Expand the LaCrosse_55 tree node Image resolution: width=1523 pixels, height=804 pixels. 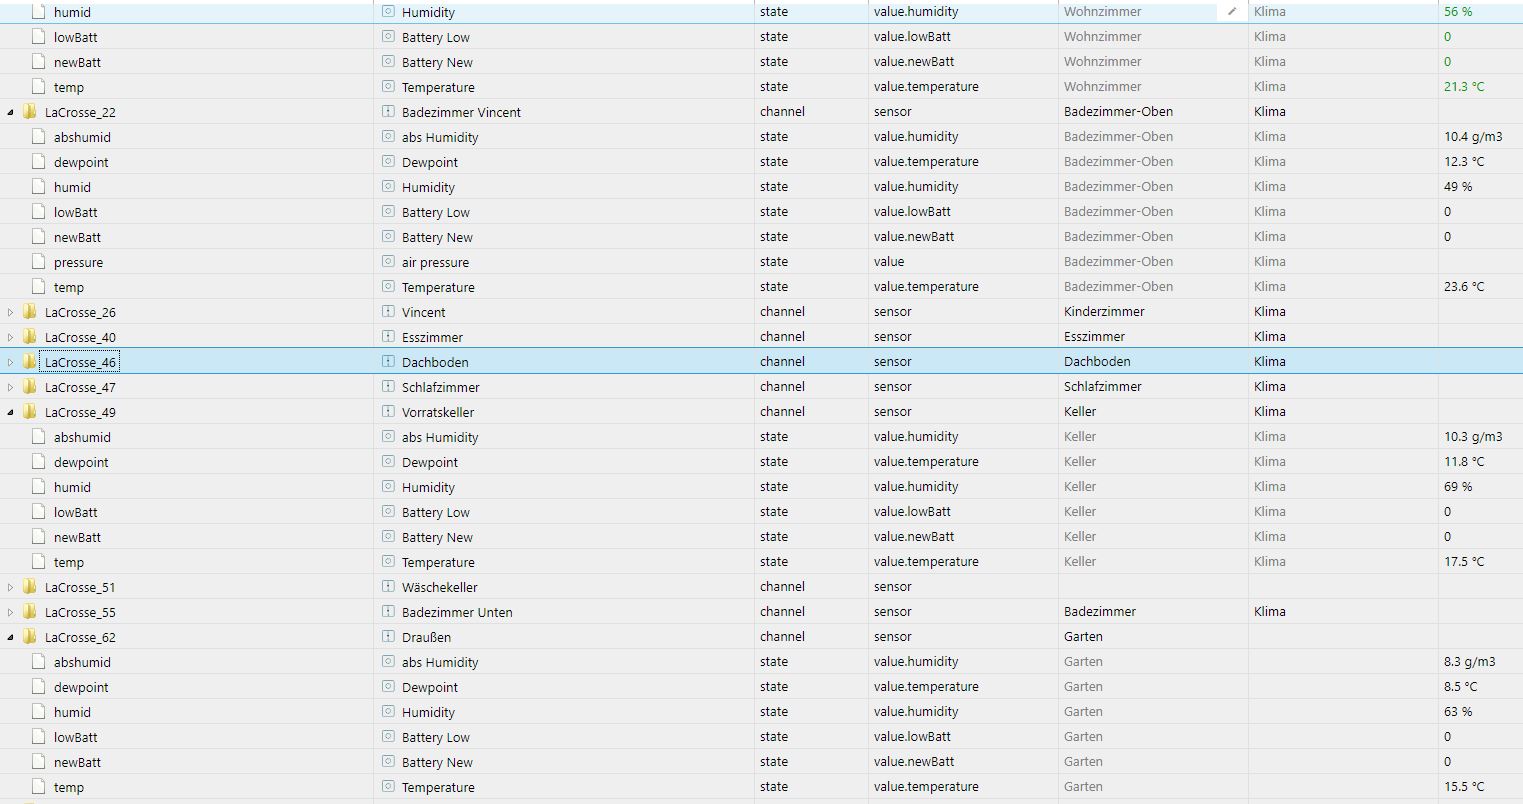[10, 612]
